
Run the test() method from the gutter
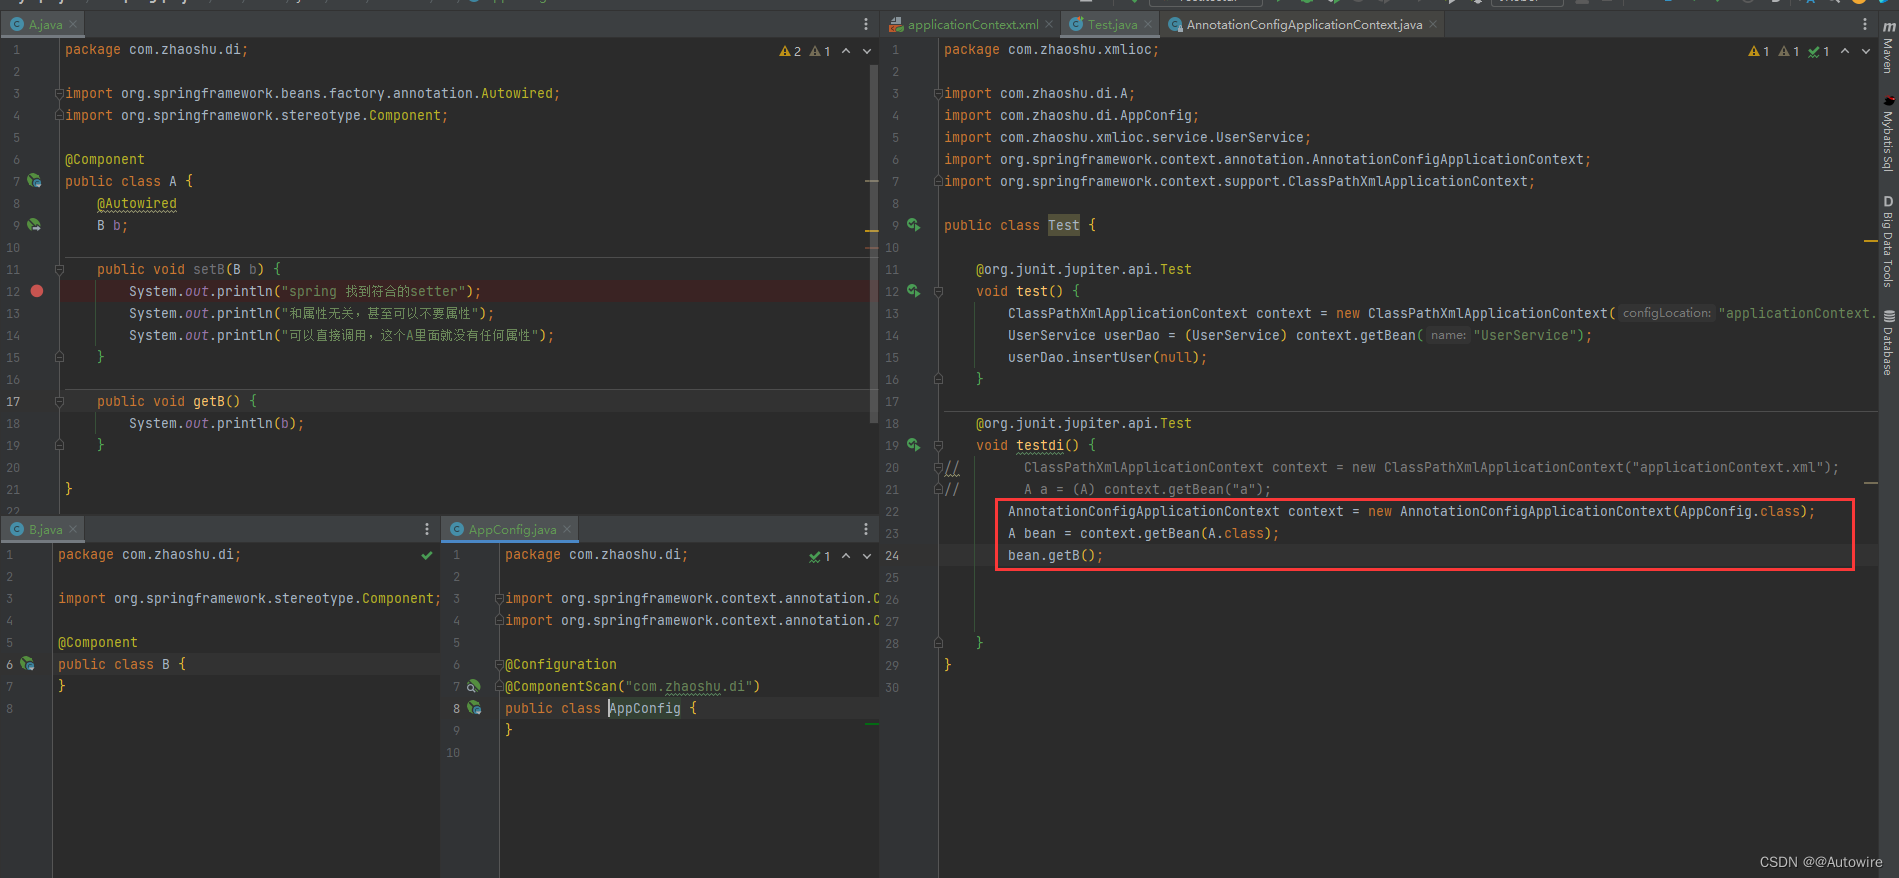pos(913,291)
